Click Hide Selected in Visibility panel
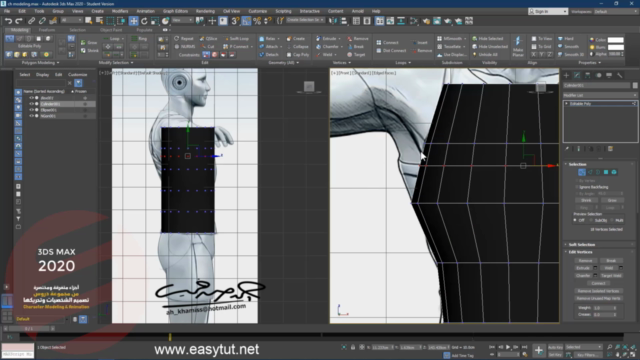The image size is (640, 360). pos(488,38)
